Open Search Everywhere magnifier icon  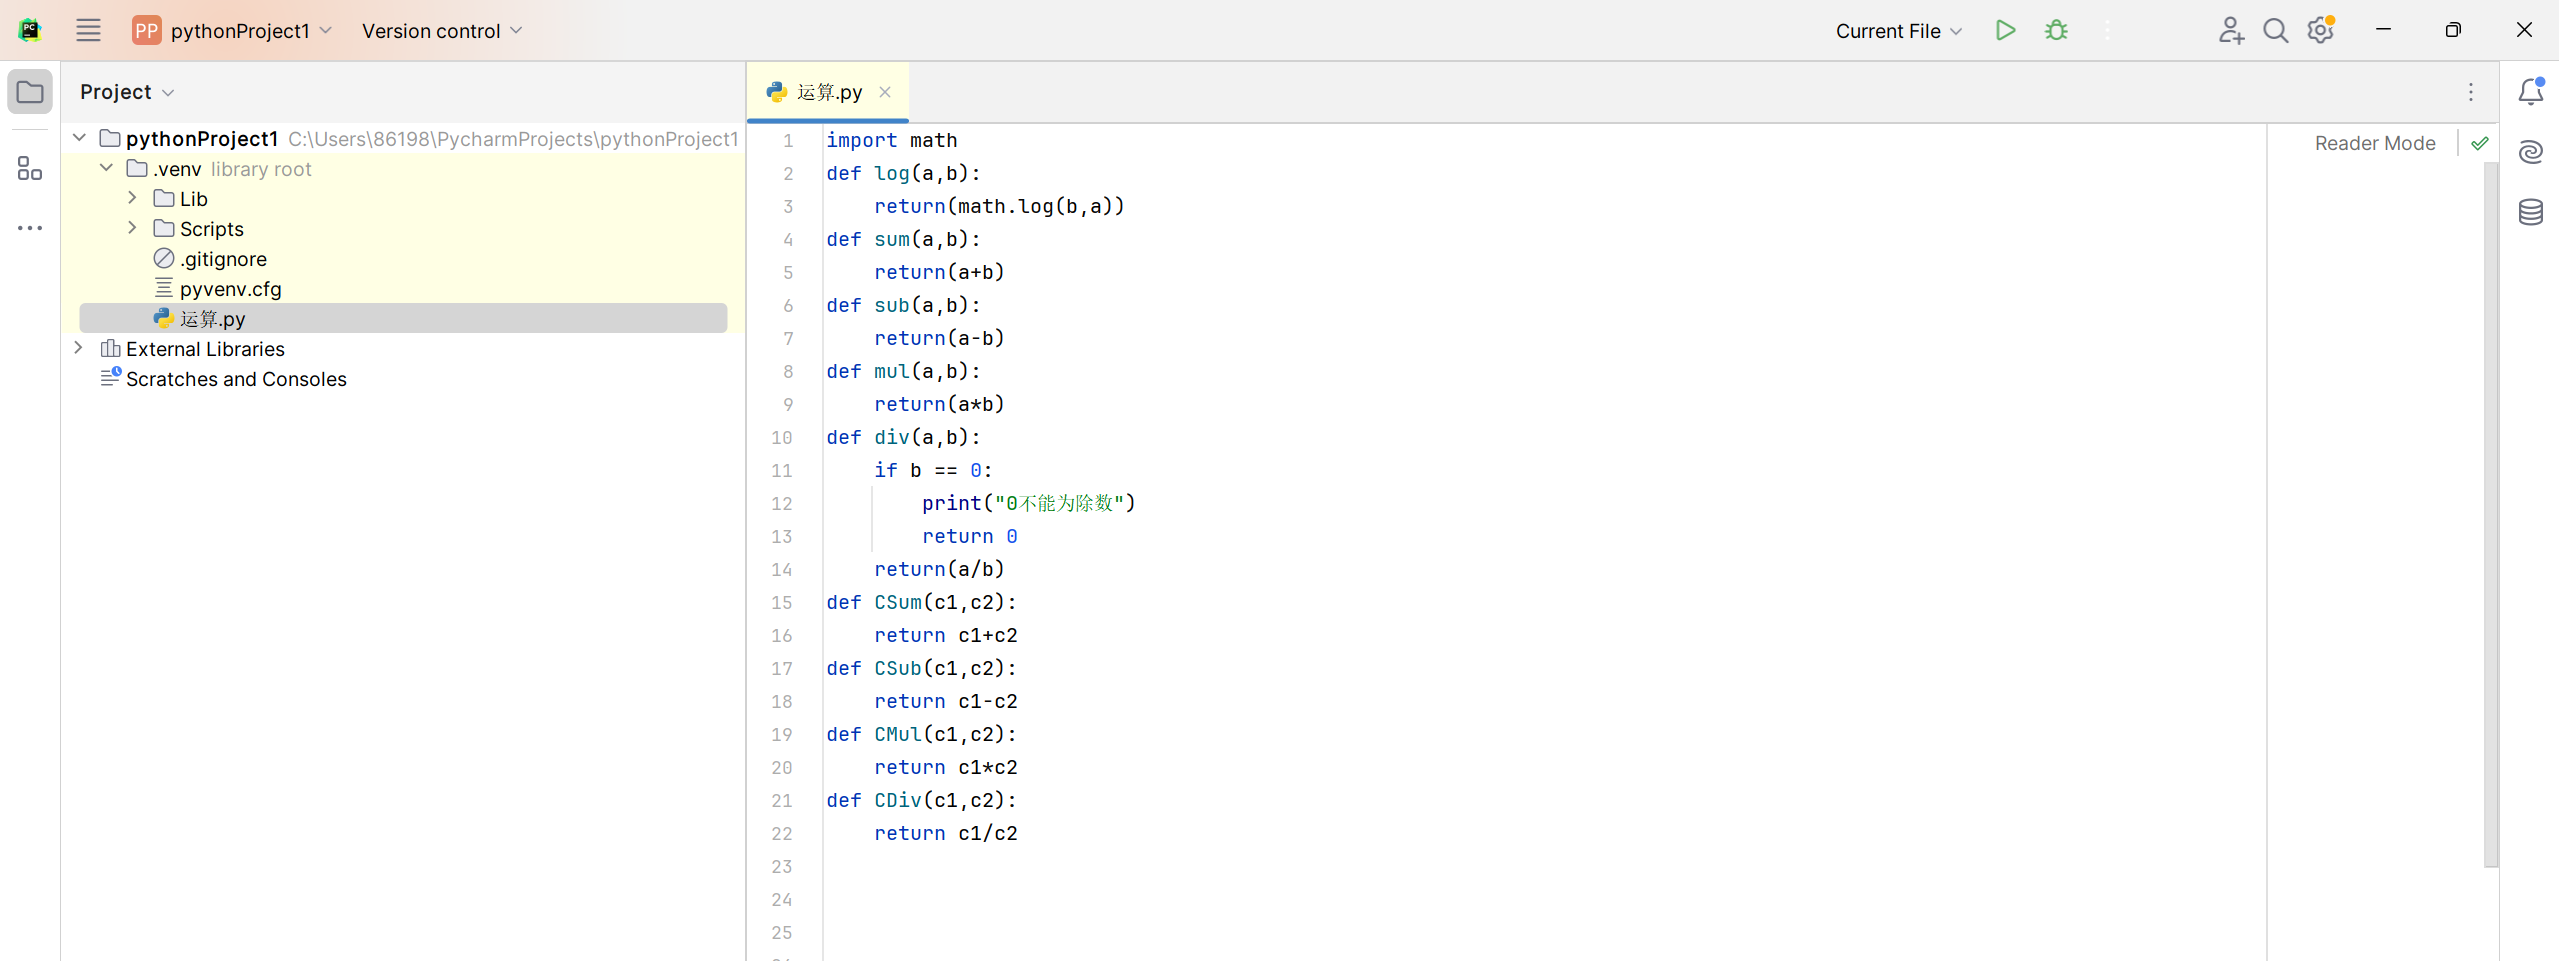pyautogui.click(x=2275, y=30)
